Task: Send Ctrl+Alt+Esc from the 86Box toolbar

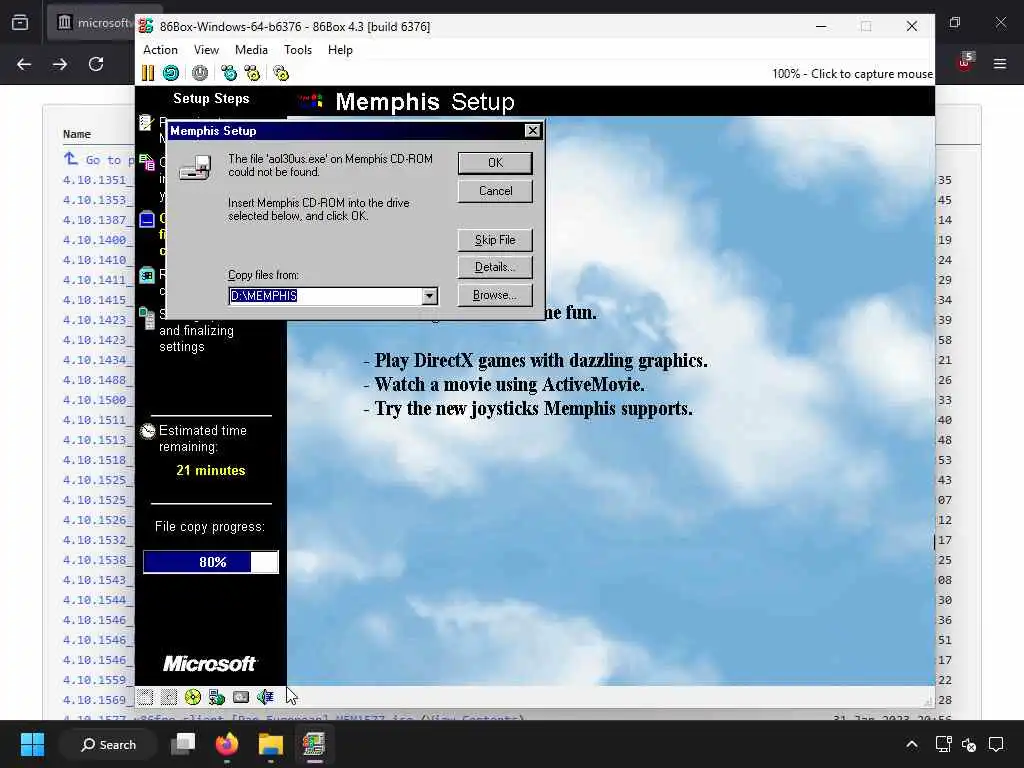Action: coord(252,73)
